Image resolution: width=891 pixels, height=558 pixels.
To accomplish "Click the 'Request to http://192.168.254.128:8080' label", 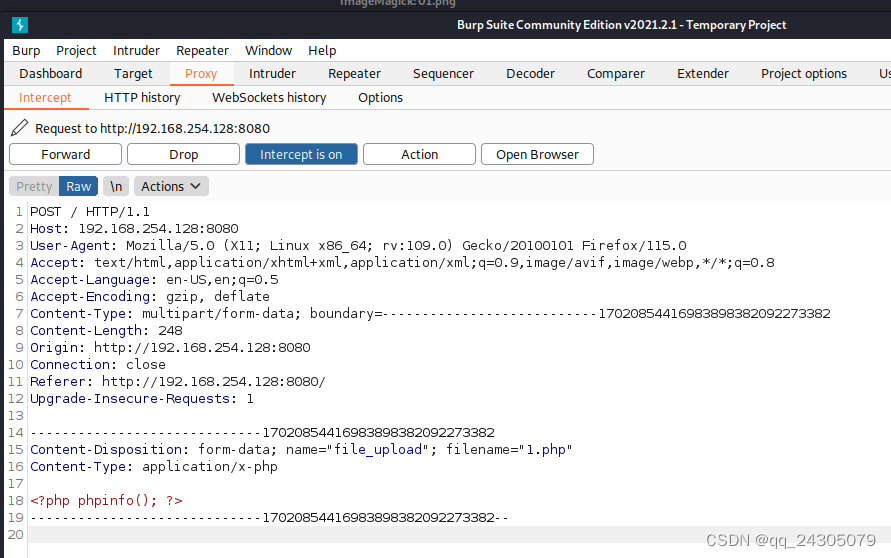I will [152, 128].
